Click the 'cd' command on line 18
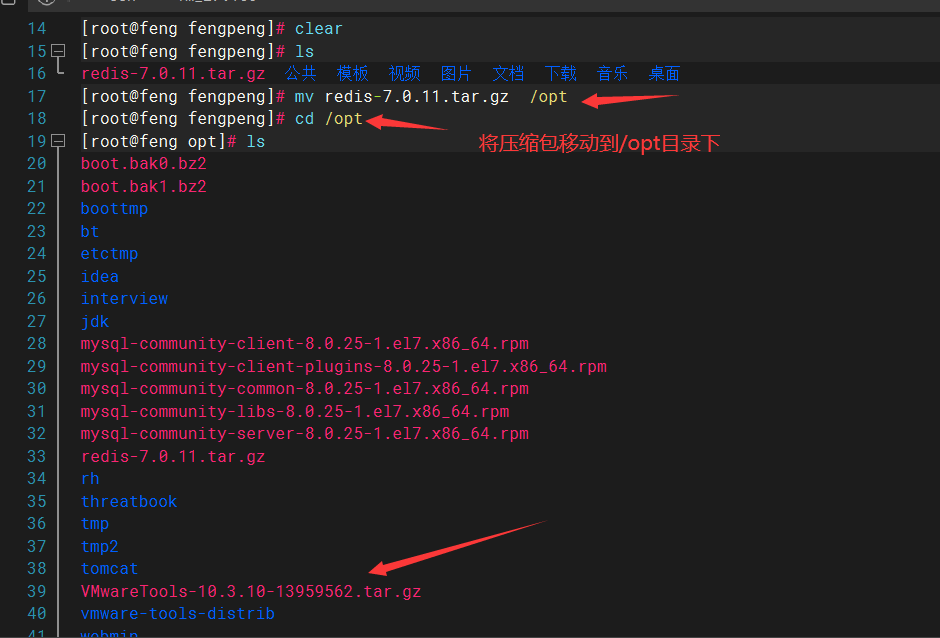Image resolution: width=940 pixels, height=638 pixels. pos(304,119)
